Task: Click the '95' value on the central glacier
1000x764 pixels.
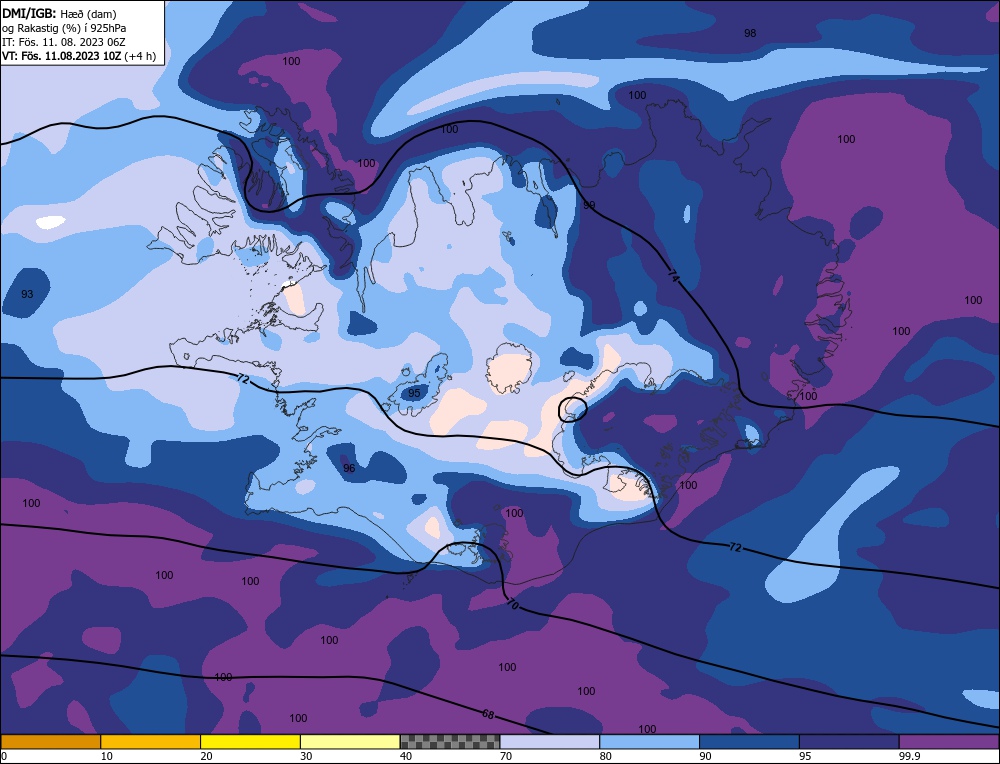Action: tap(414, 393)
